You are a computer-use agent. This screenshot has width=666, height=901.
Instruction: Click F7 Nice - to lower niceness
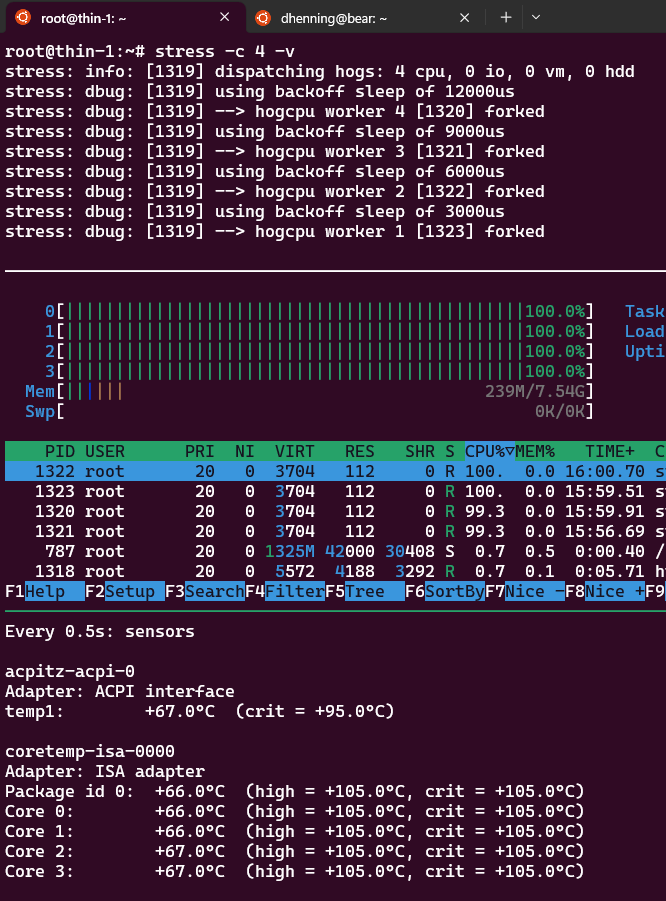pos(525,591)
